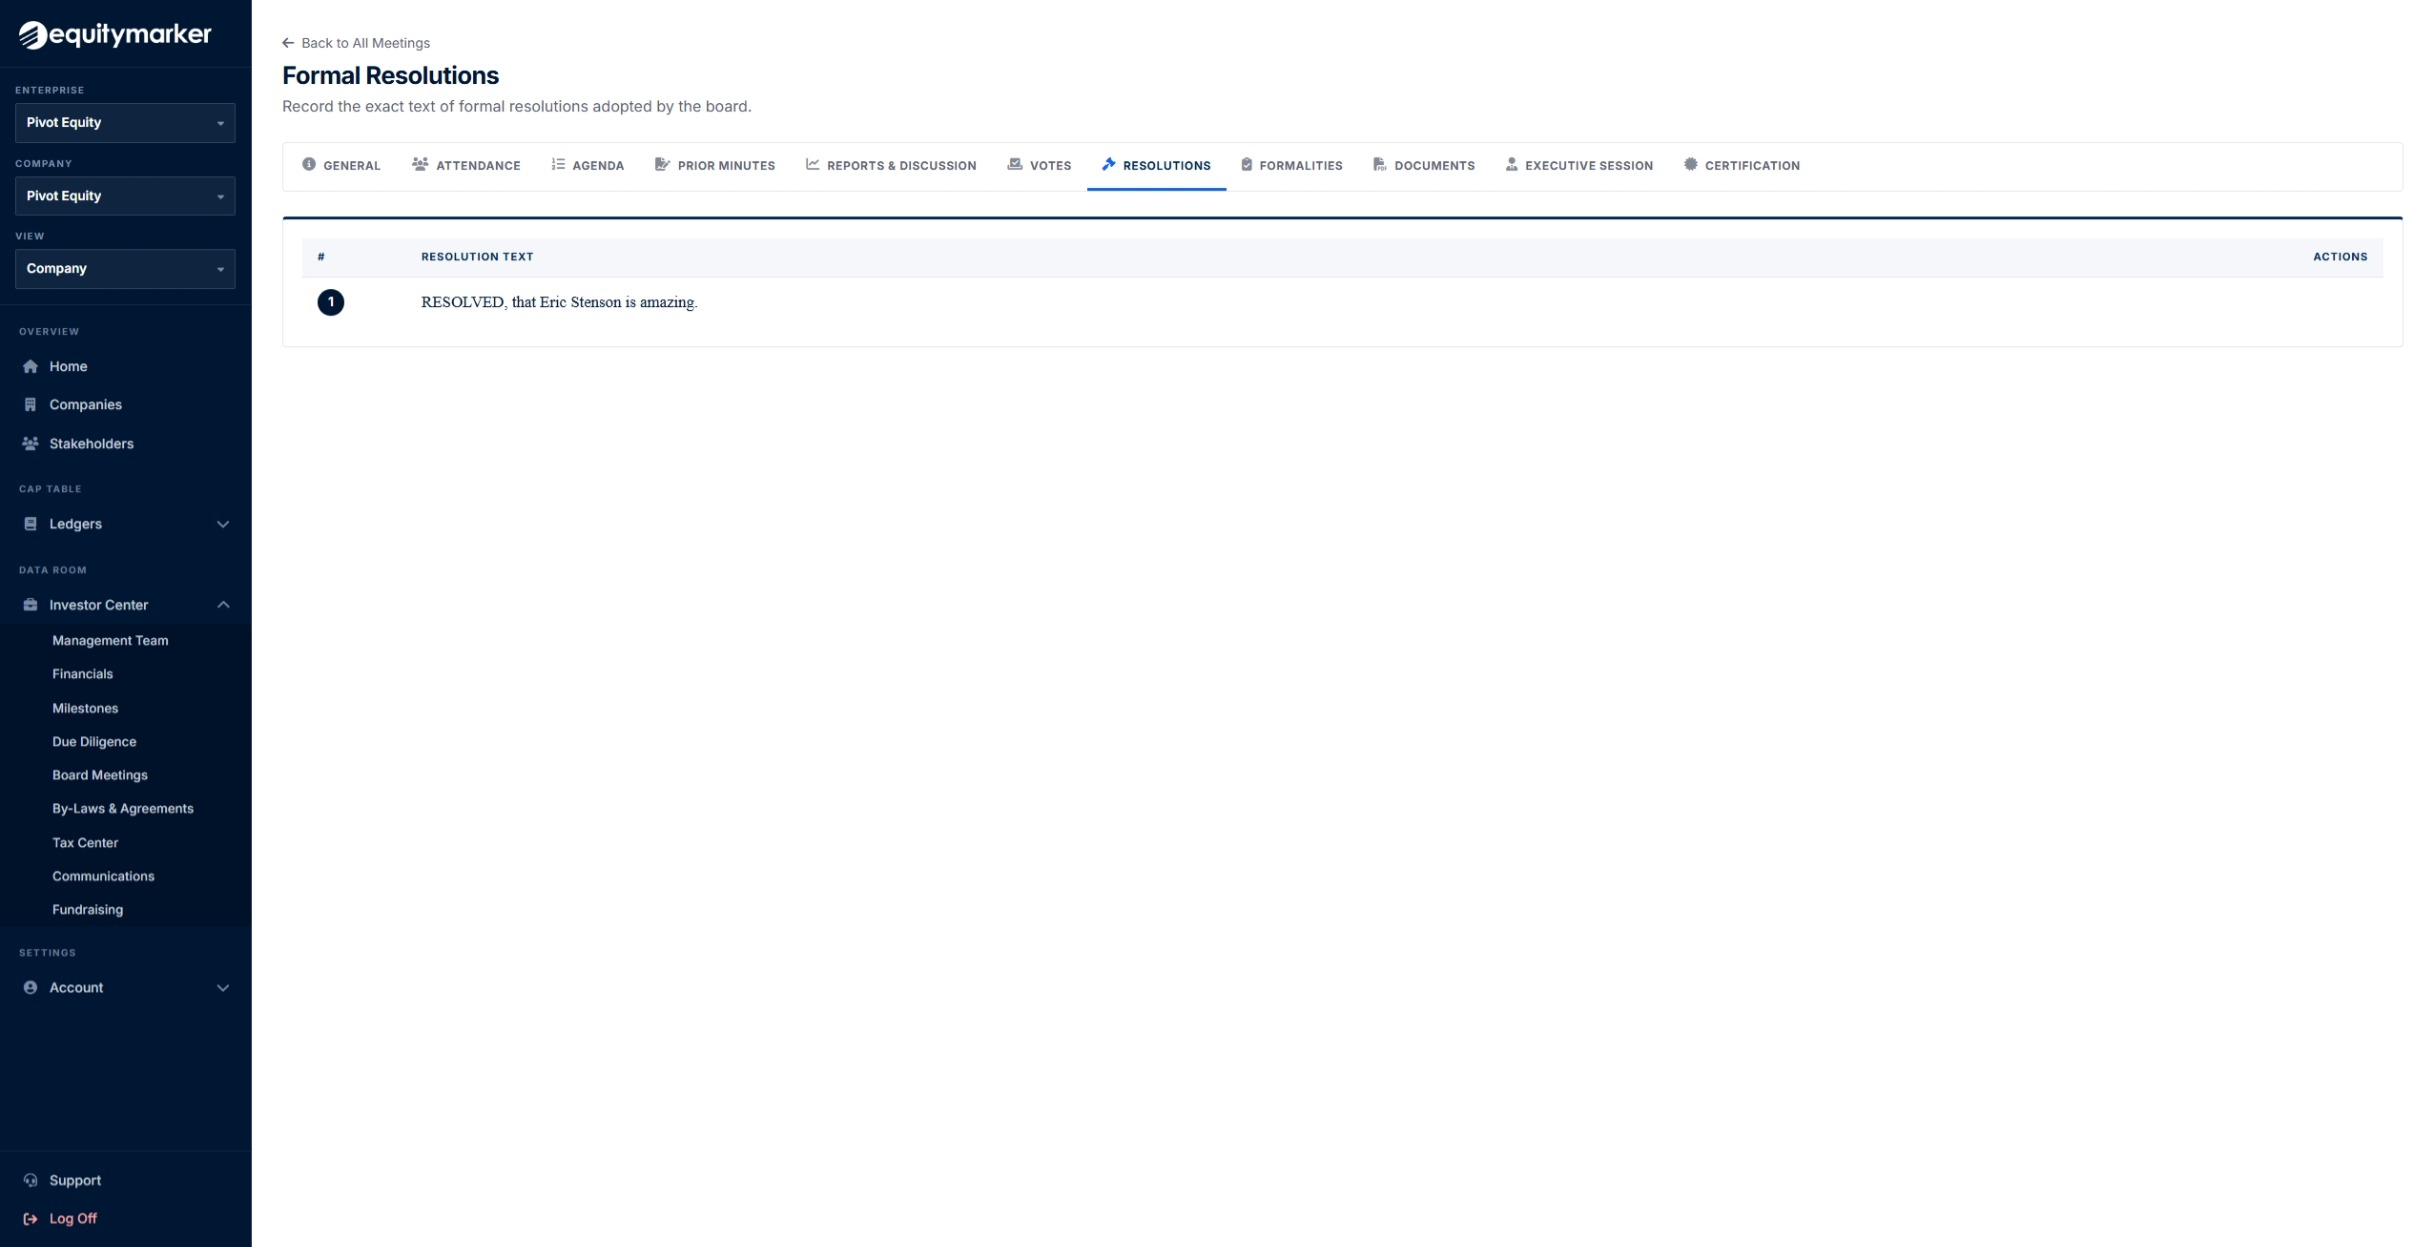2434x1247 pixels.
Task: Open the Formalities tab
Action: point(1291,166)
